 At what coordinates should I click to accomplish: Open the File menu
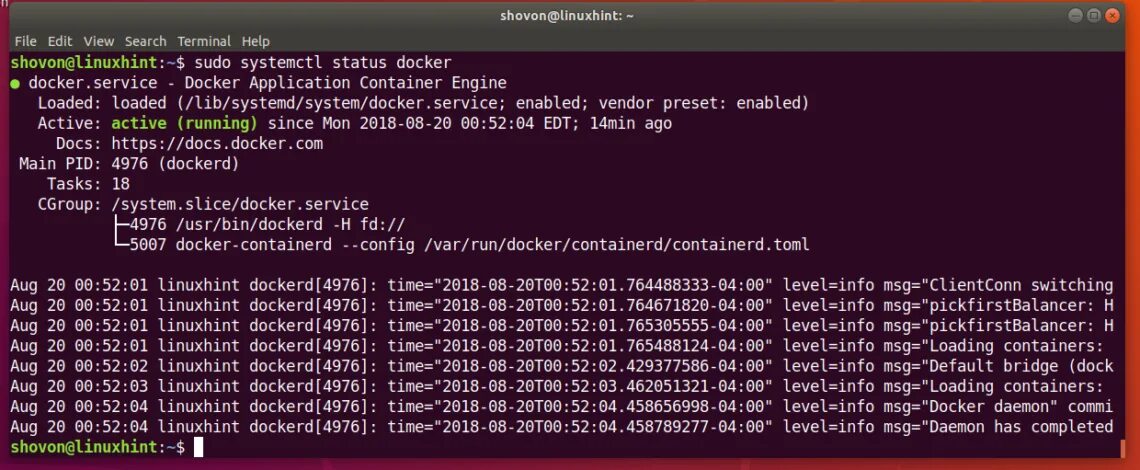(x=25, y=41)
